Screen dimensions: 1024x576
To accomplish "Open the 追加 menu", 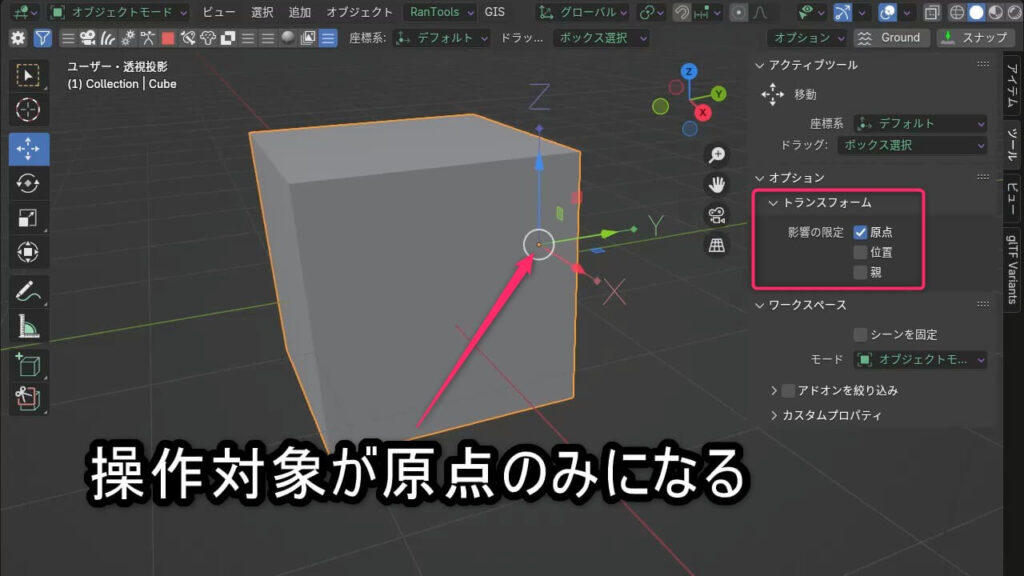I will click(x=300, y=12).
